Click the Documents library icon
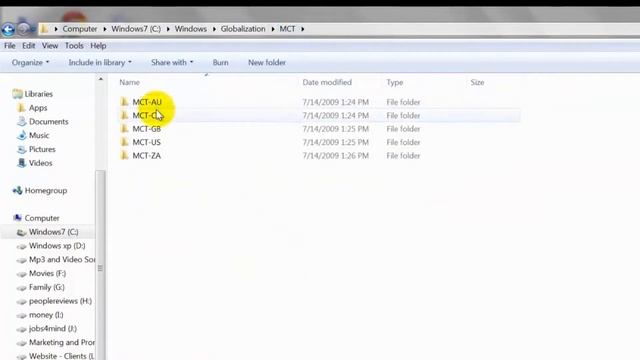Viewport: 640px width, 360px height. pyautogui.click(x=22, y=121)
